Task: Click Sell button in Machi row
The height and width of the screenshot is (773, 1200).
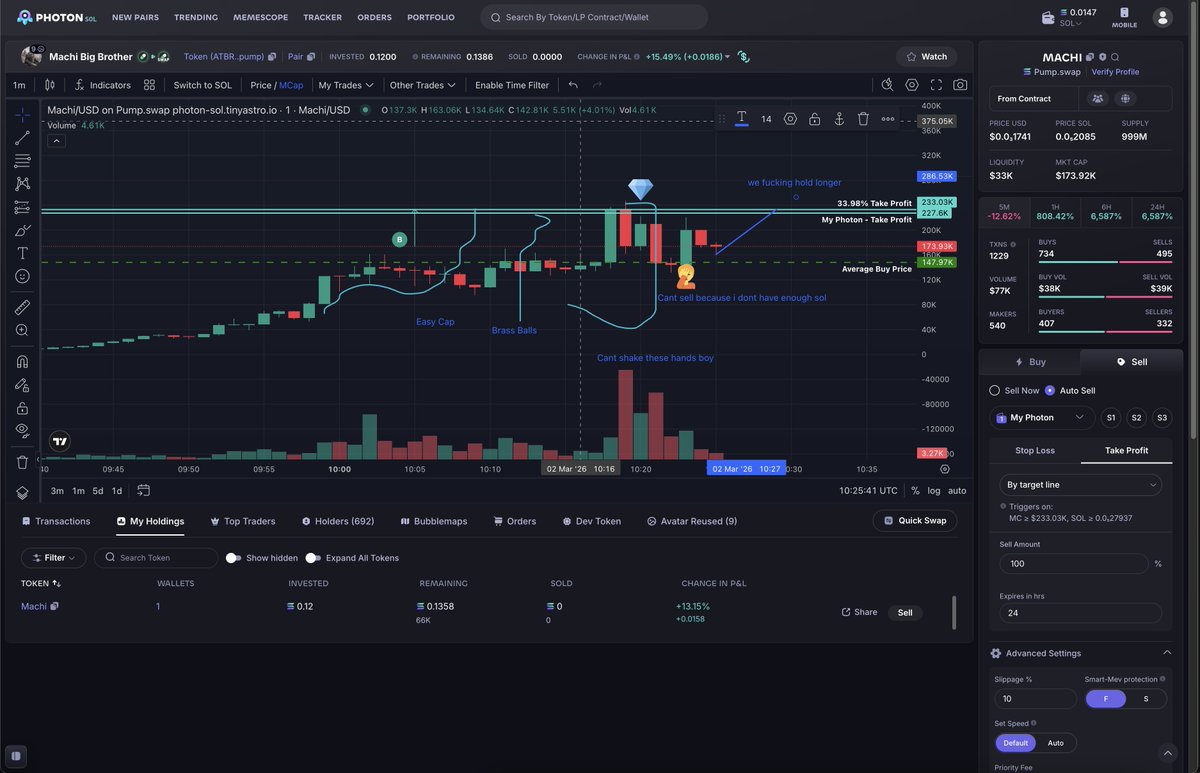Action: coord(905,613)
